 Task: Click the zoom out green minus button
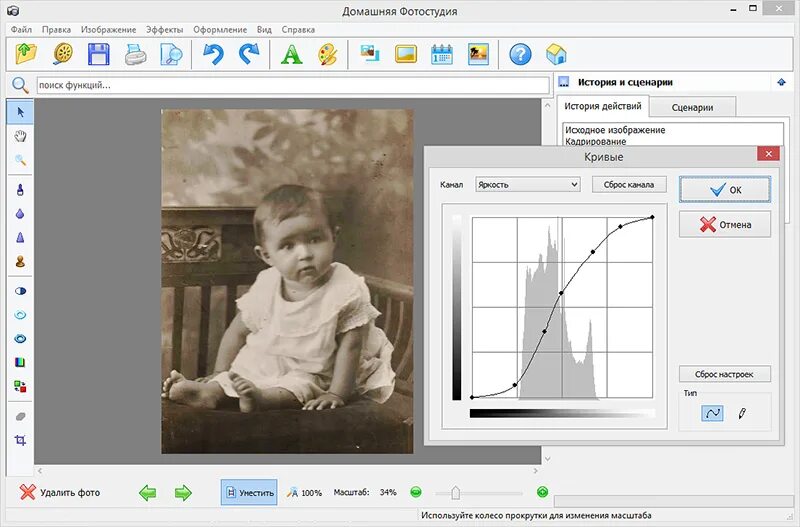tap(416, 492)
